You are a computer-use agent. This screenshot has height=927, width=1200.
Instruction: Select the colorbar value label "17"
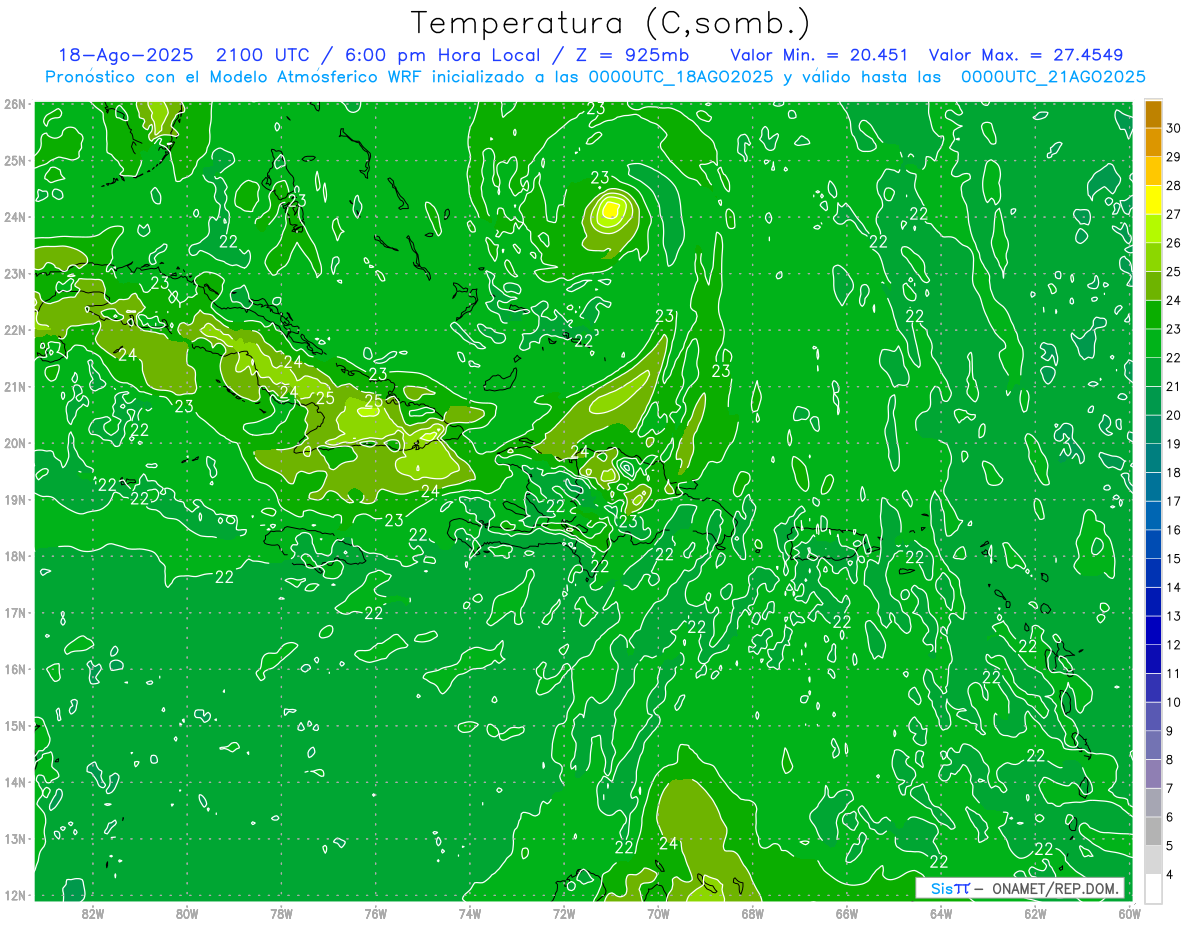[1174, 501]
